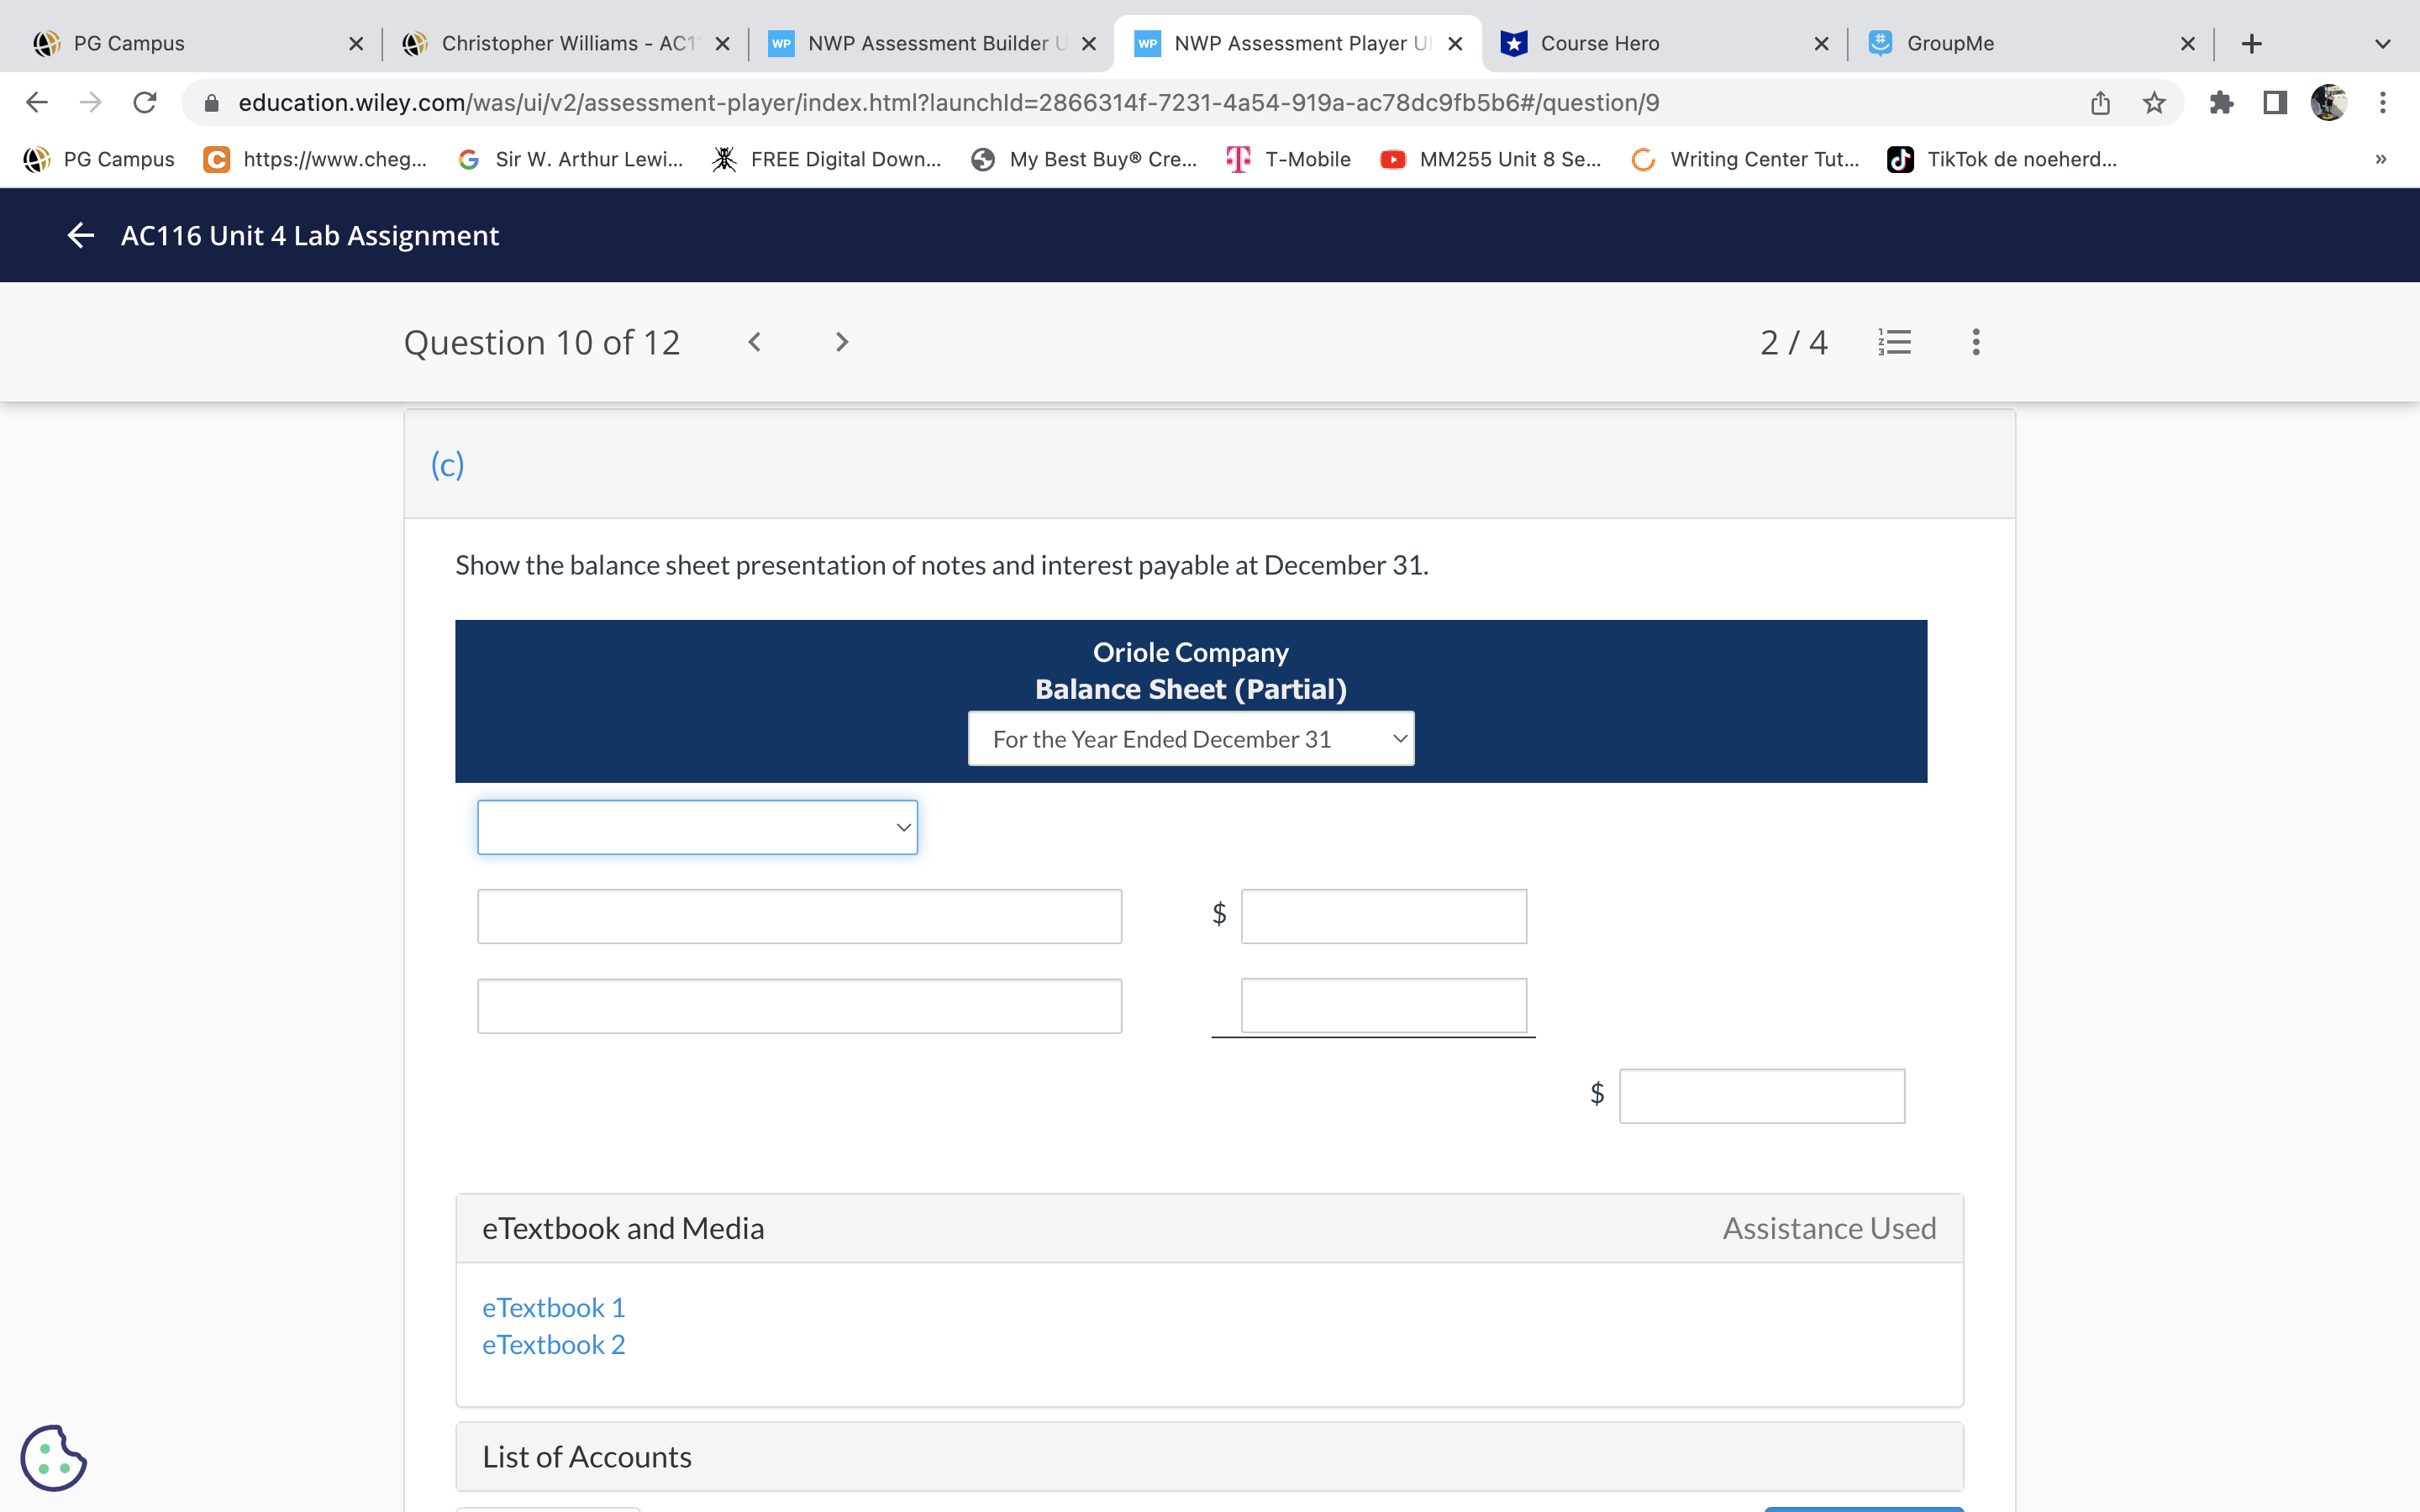Open the empty balance sheet section dropdown
Image resolution: width=2420 pixels, height=1512 pixels.
pos(696,827)
